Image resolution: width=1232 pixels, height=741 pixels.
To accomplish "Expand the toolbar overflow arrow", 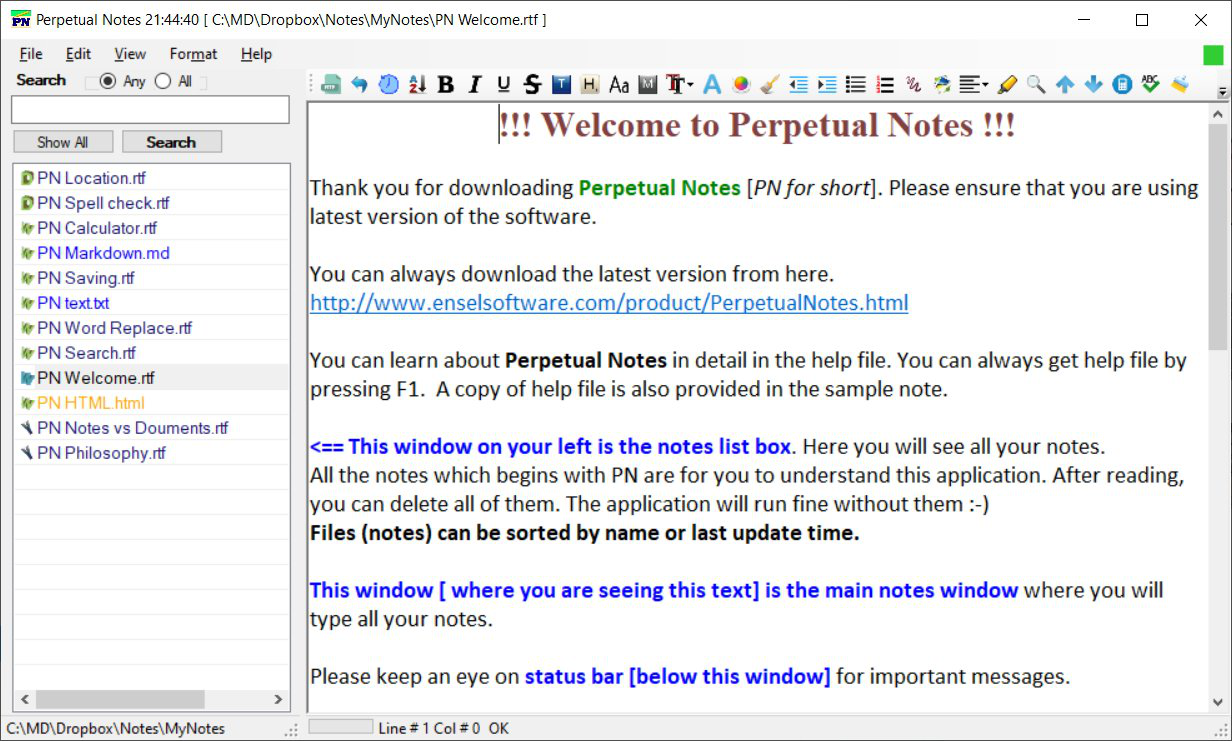I will (x=1222, y=92).
